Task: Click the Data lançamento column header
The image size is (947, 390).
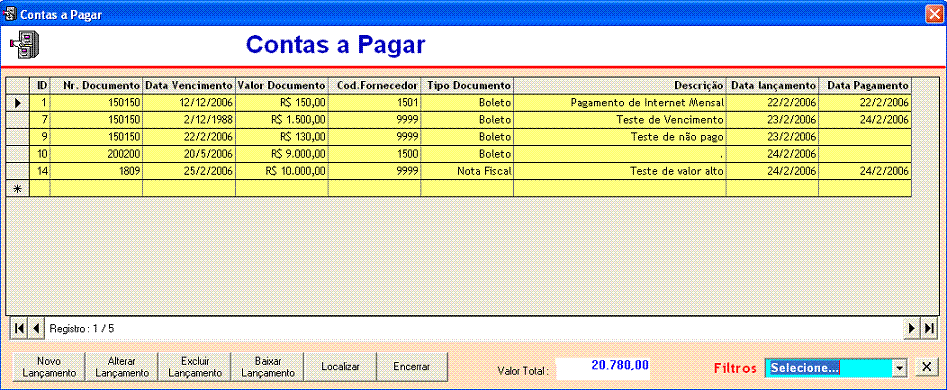Action: coord(772,86)
